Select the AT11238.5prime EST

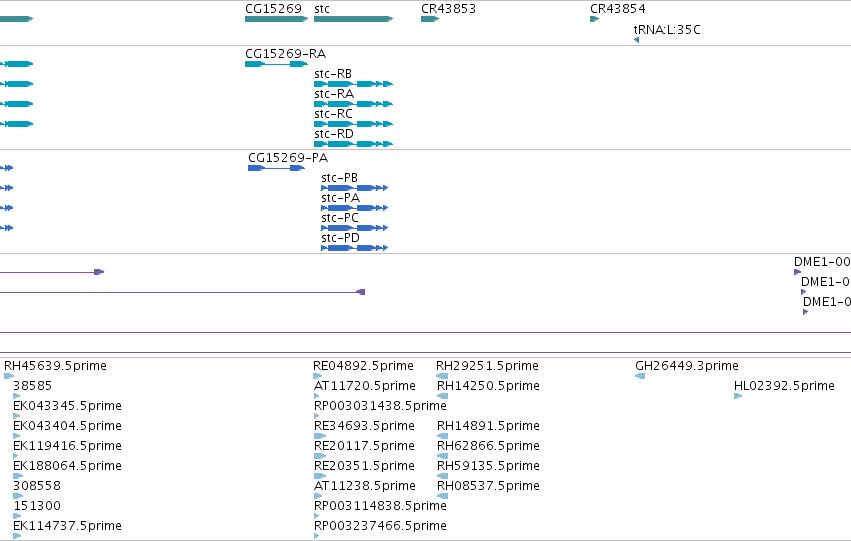365,486
